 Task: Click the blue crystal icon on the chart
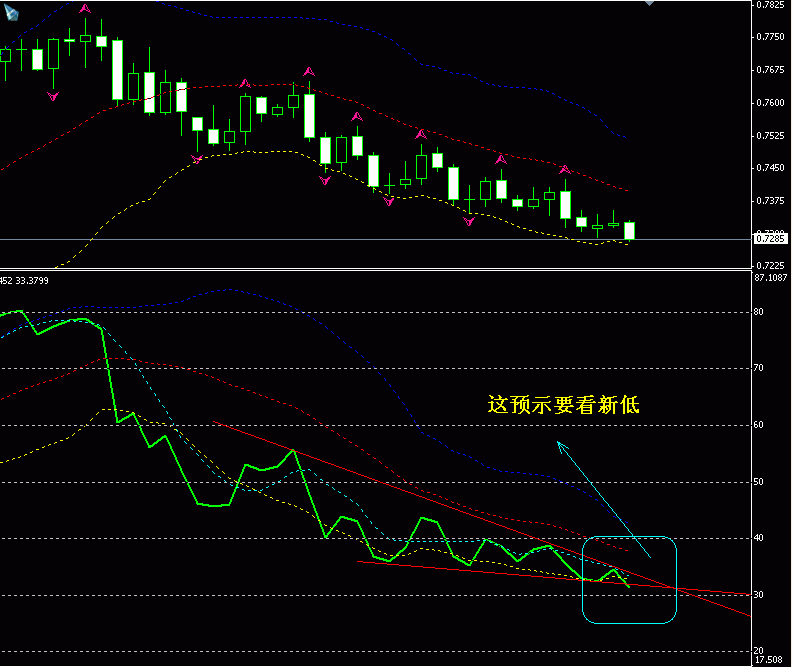tap(11, 12)
